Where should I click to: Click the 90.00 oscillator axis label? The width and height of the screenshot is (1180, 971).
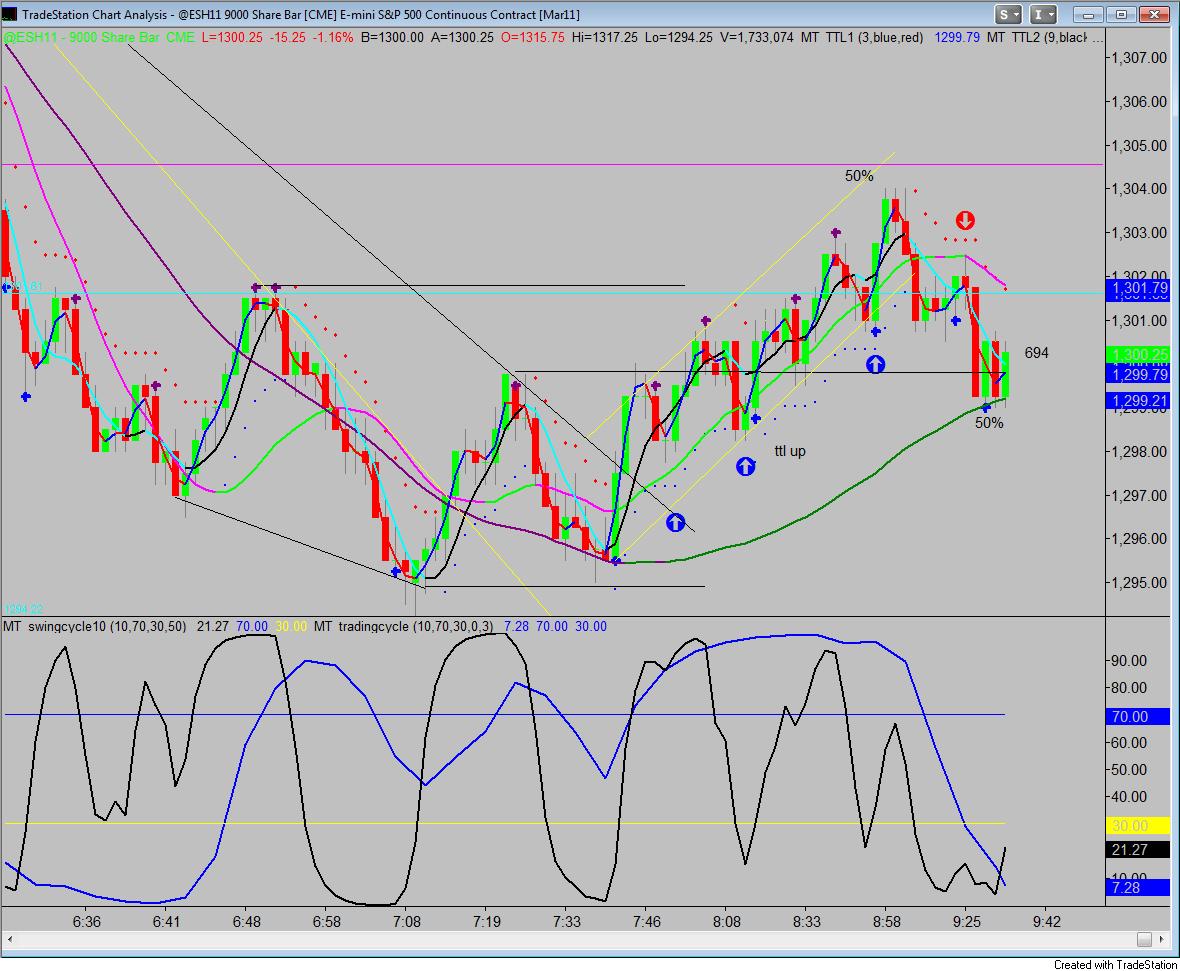pos(1129,661)
